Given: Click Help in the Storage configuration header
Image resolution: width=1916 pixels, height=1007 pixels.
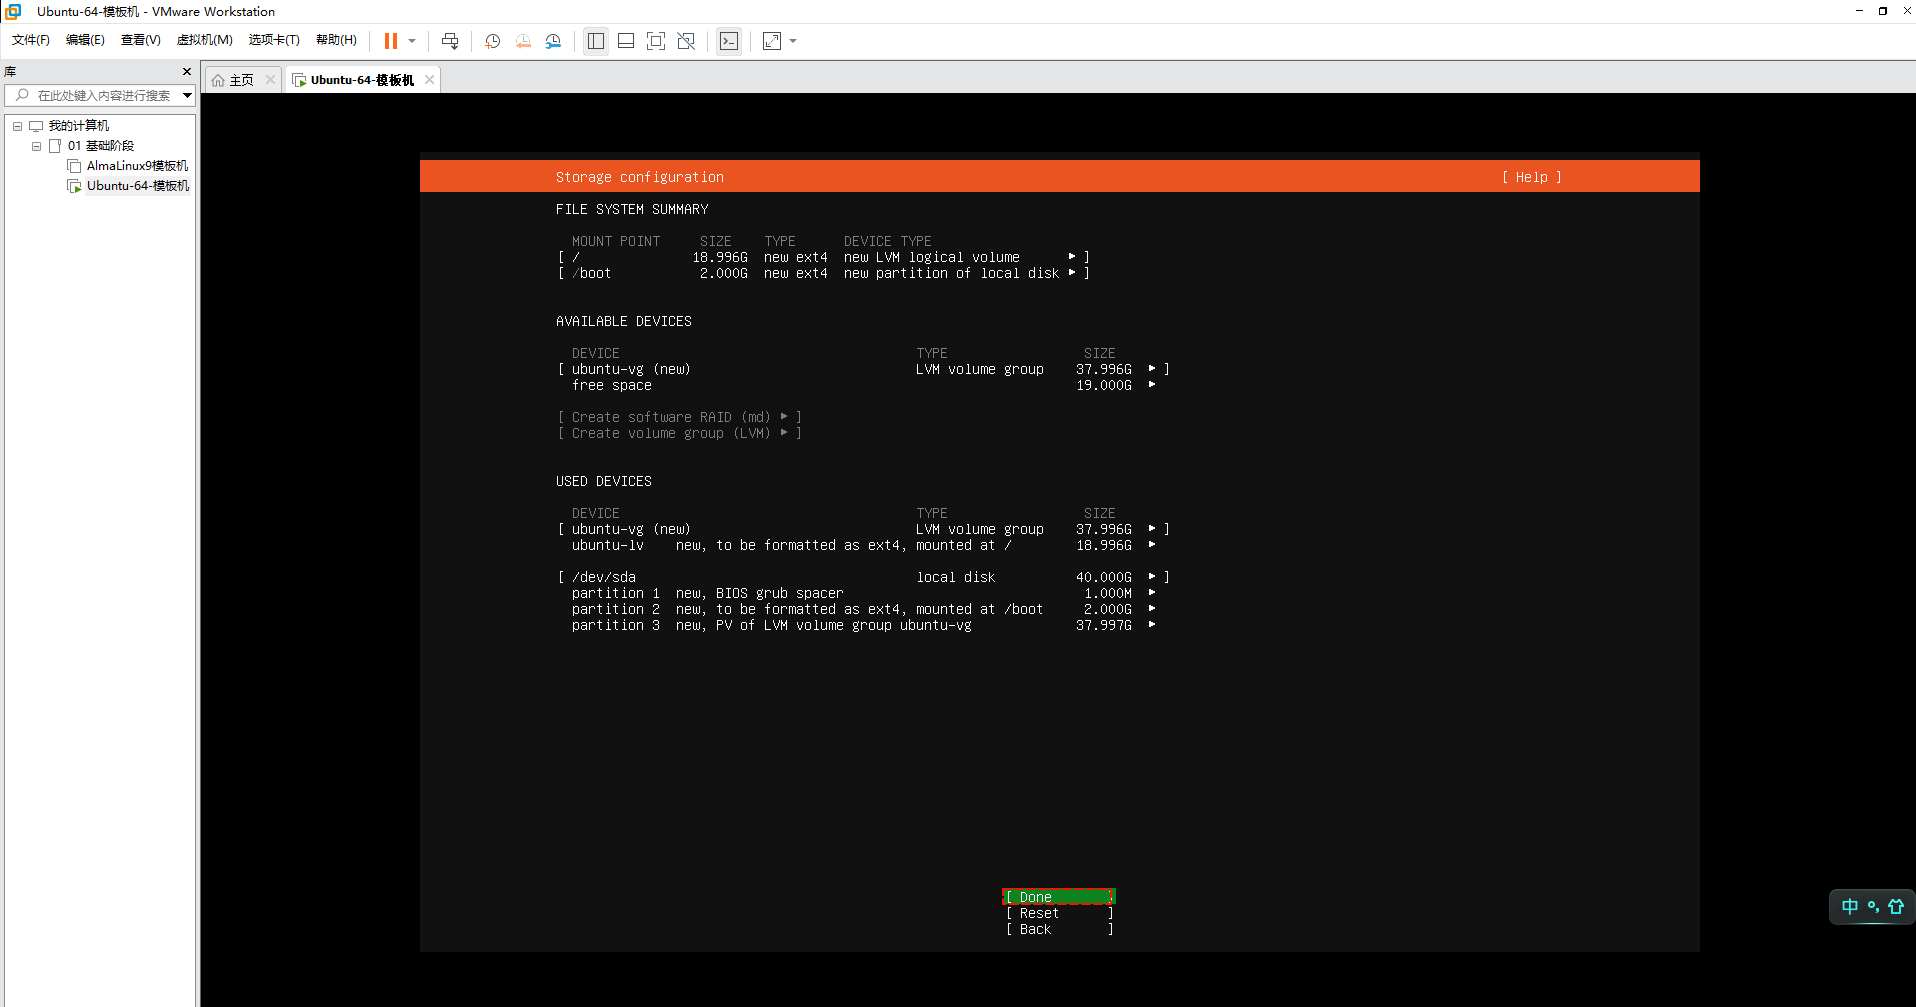Looking at the screenshot, I should 1531,177.
